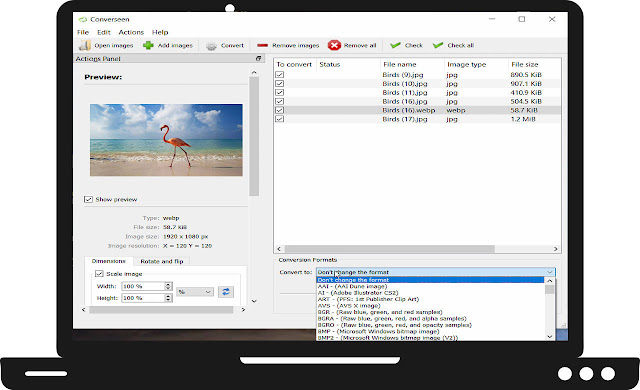Click file list scroll right arrow
Image resolution: width=640 pixels, height=390 pixels.
(556, 249)
